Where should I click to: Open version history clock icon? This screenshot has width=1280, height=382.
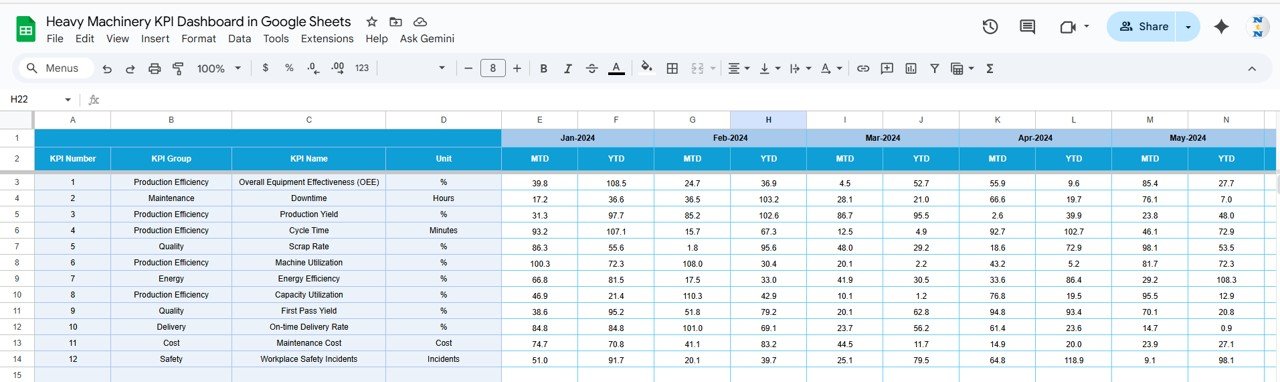pos(990,27)
